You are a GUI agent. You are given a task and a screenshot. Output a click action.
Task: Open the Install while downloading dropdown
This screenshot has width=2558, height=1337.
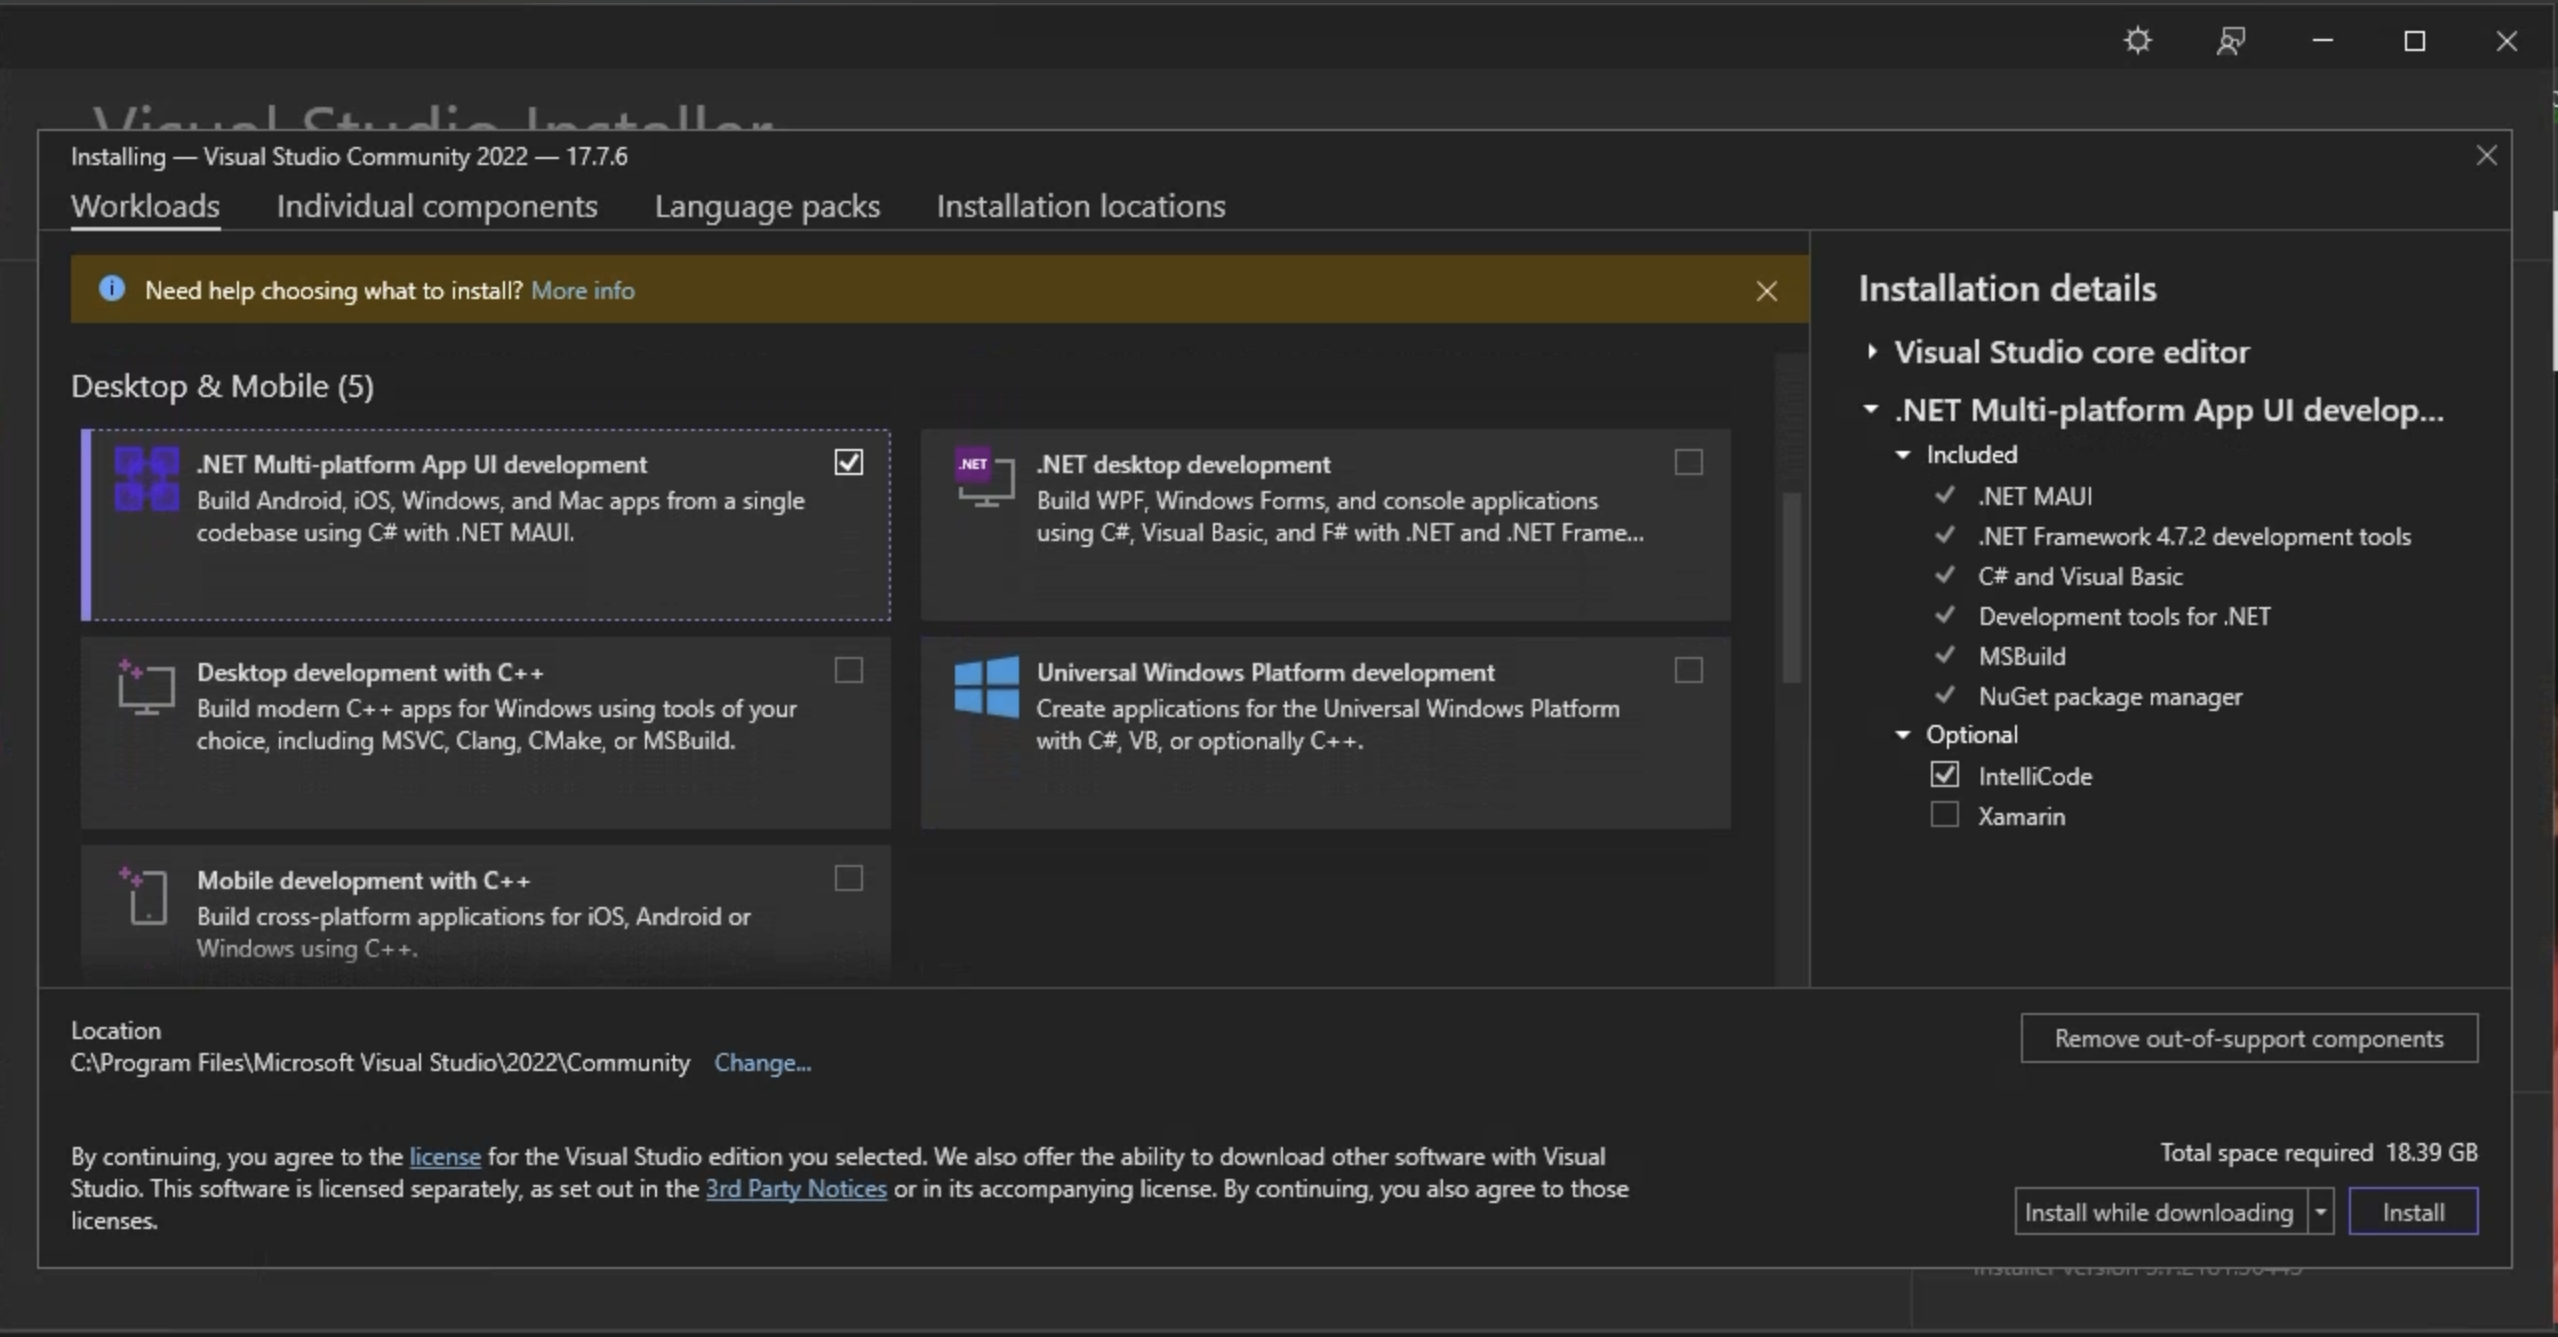click(2320, 1211)
